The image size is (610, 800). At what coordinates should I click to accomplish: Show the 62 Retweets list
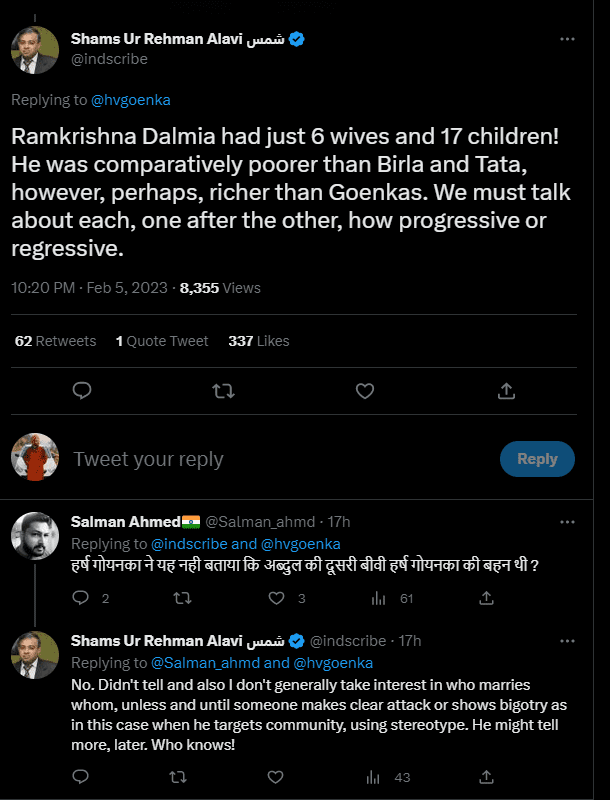[x=56, y=341]
